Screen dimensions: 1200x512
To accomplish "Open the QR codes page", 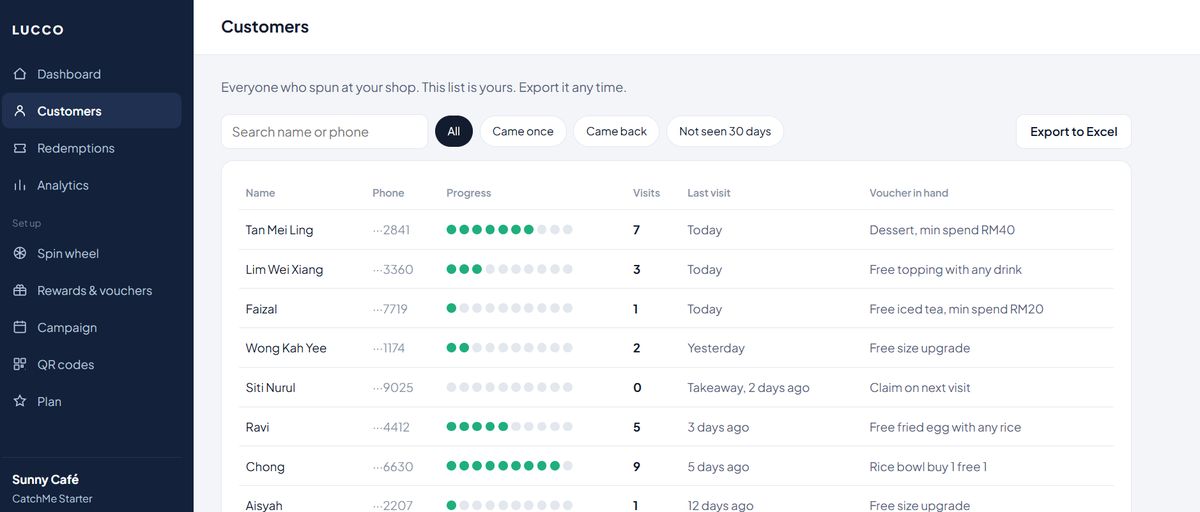I will pyautogui.click(x=92, y=364).
